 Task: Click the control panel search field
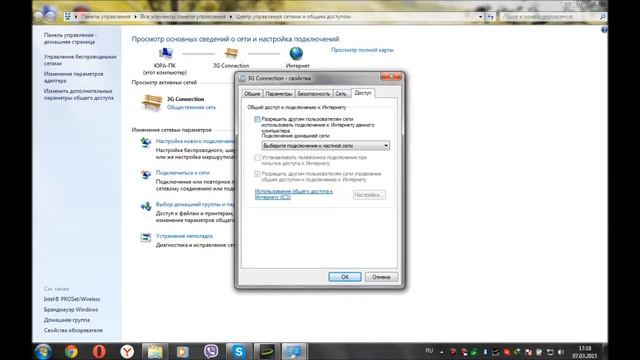[549, 17]
